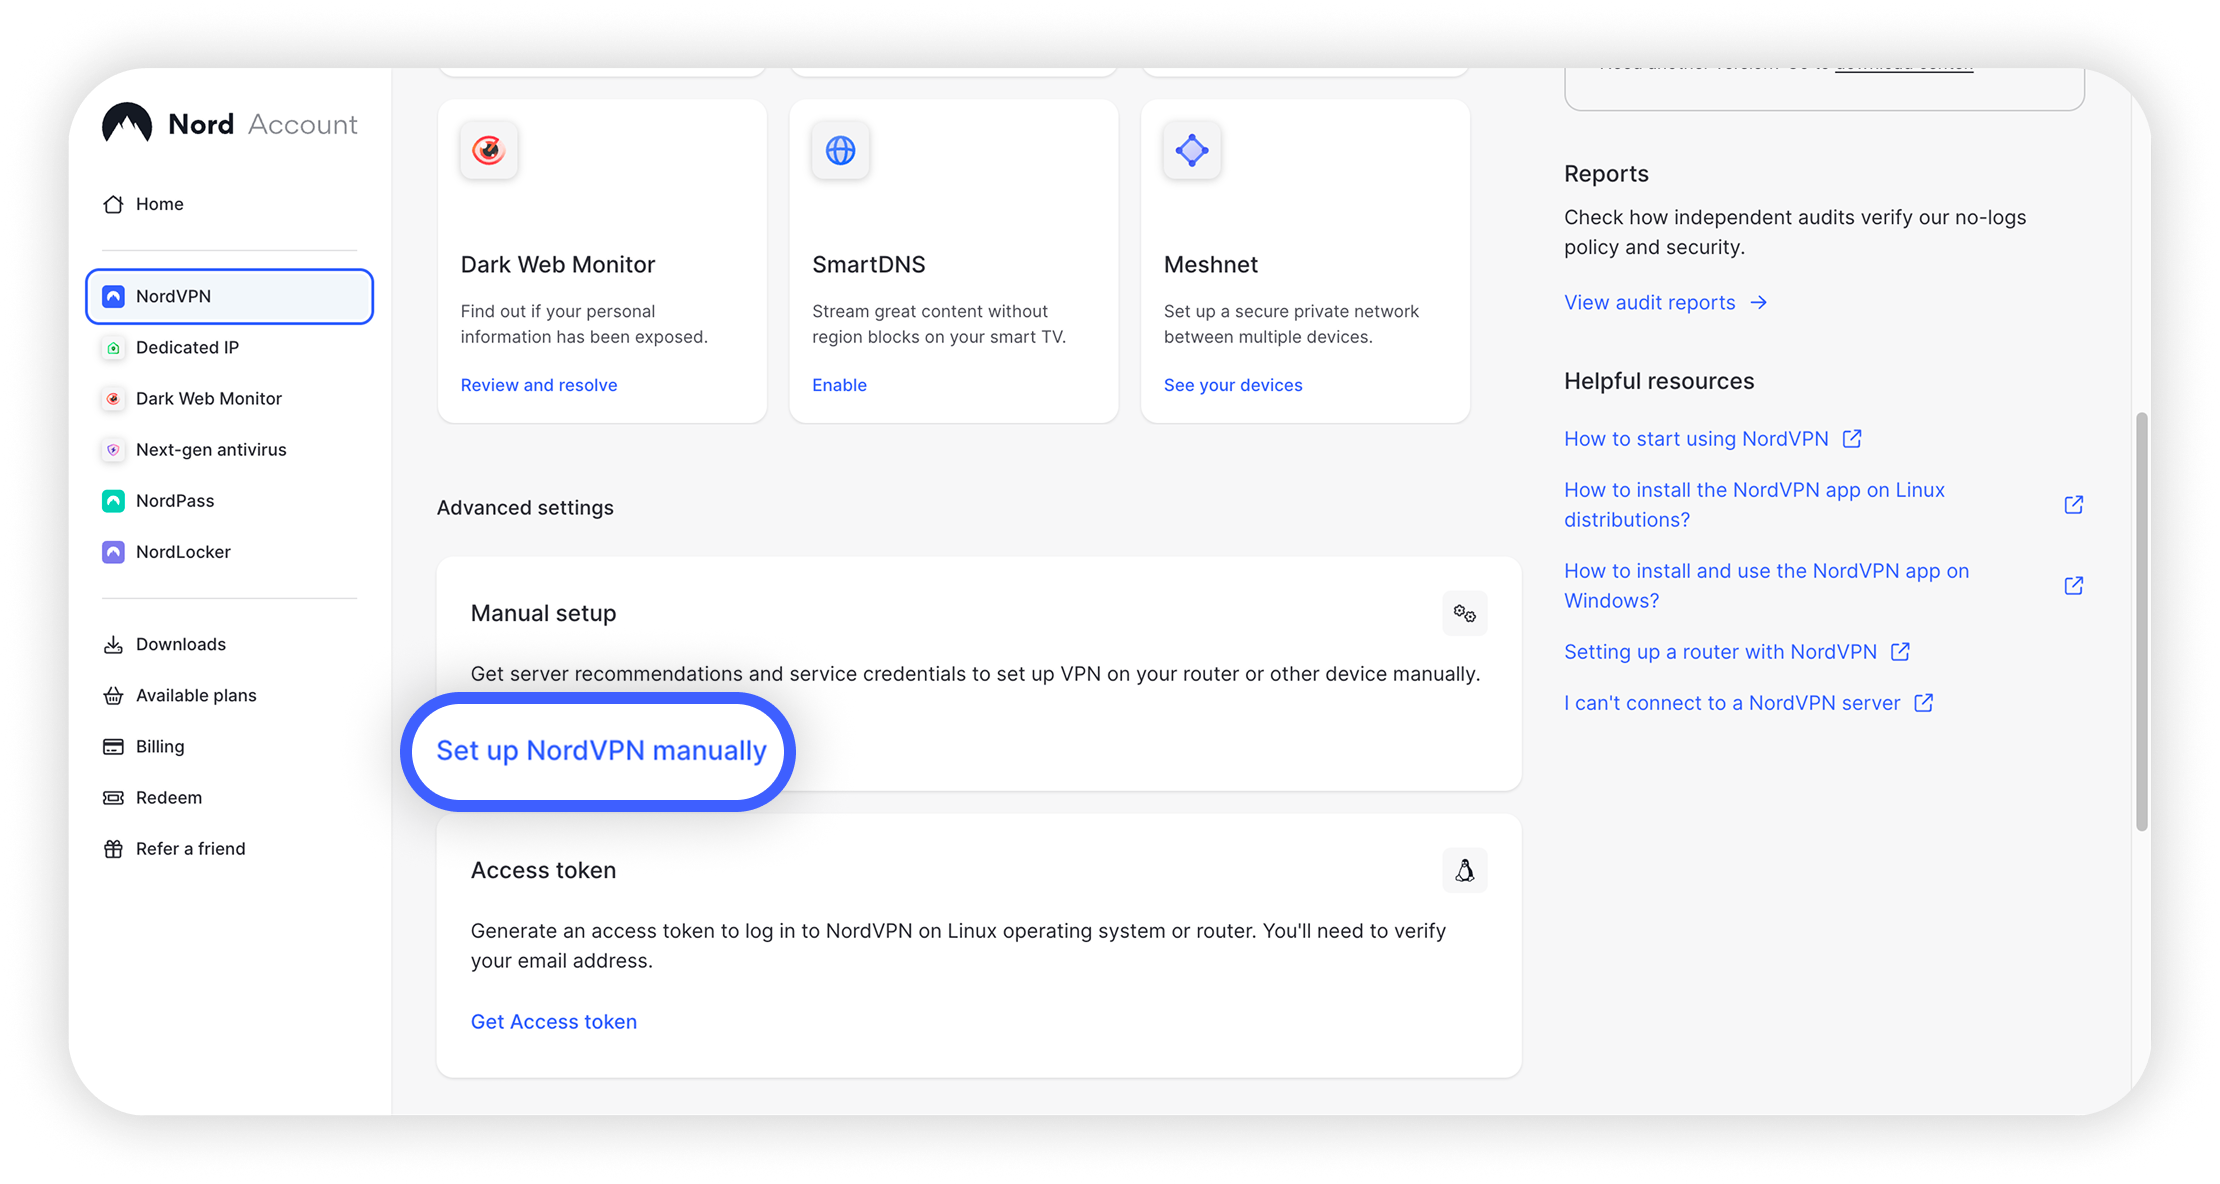Click external-link icon for Linux install guide
This screenshot has height=1184, width=2220.
(x=2074, y=505)
